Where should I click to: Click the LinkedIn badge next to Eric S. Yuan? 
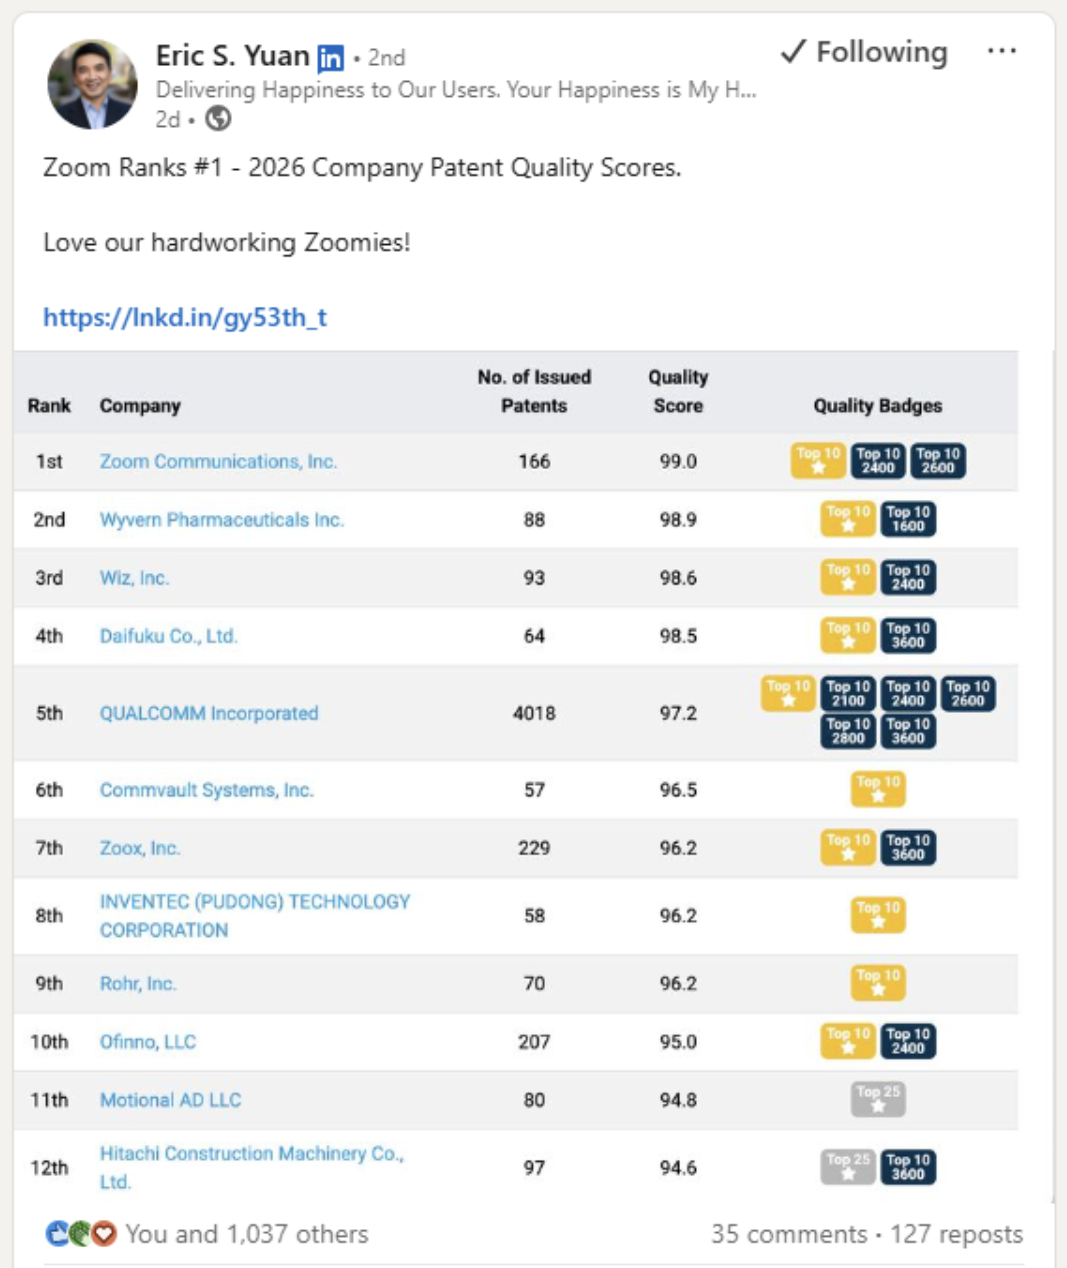330,58
